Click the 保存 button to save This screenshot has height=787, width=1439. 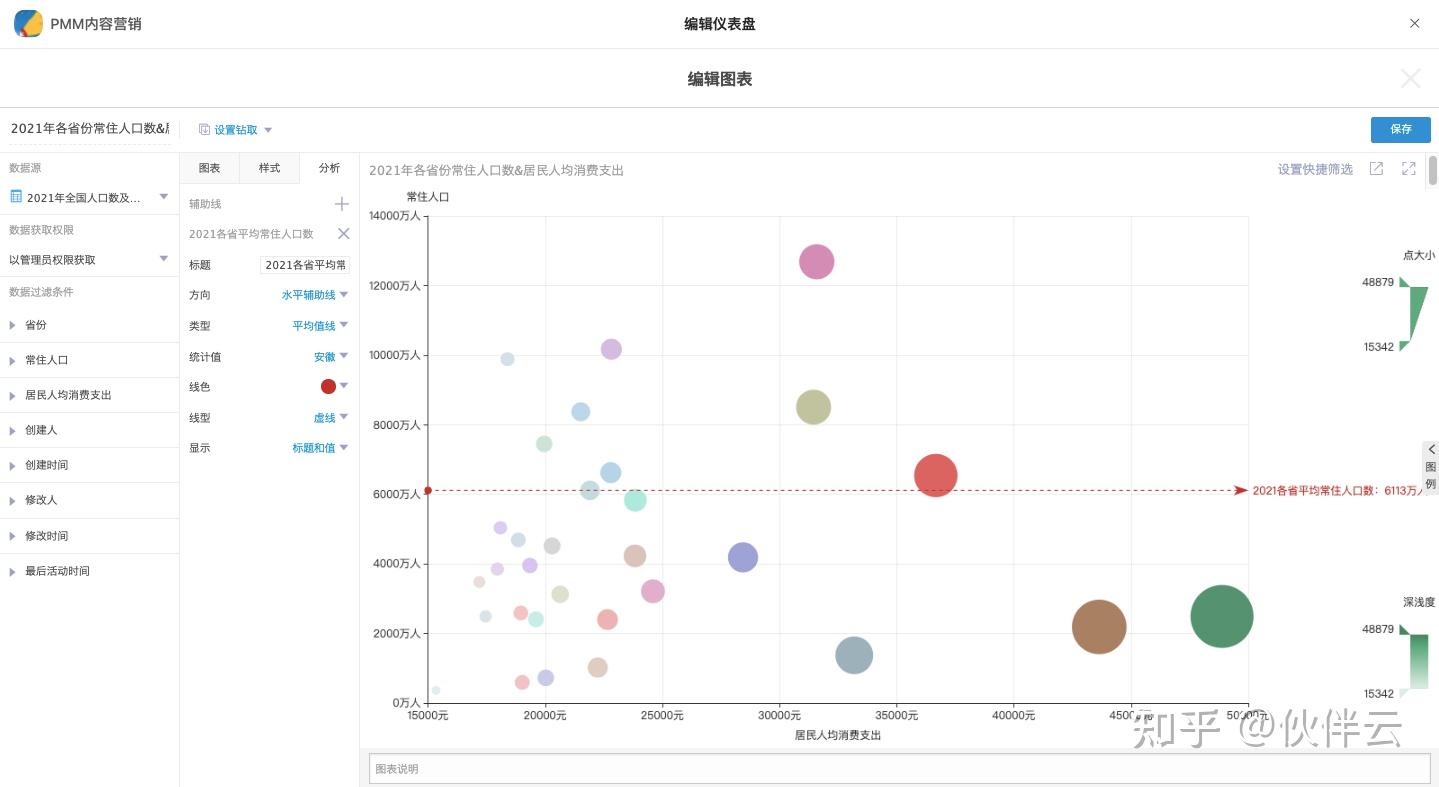1399,129
